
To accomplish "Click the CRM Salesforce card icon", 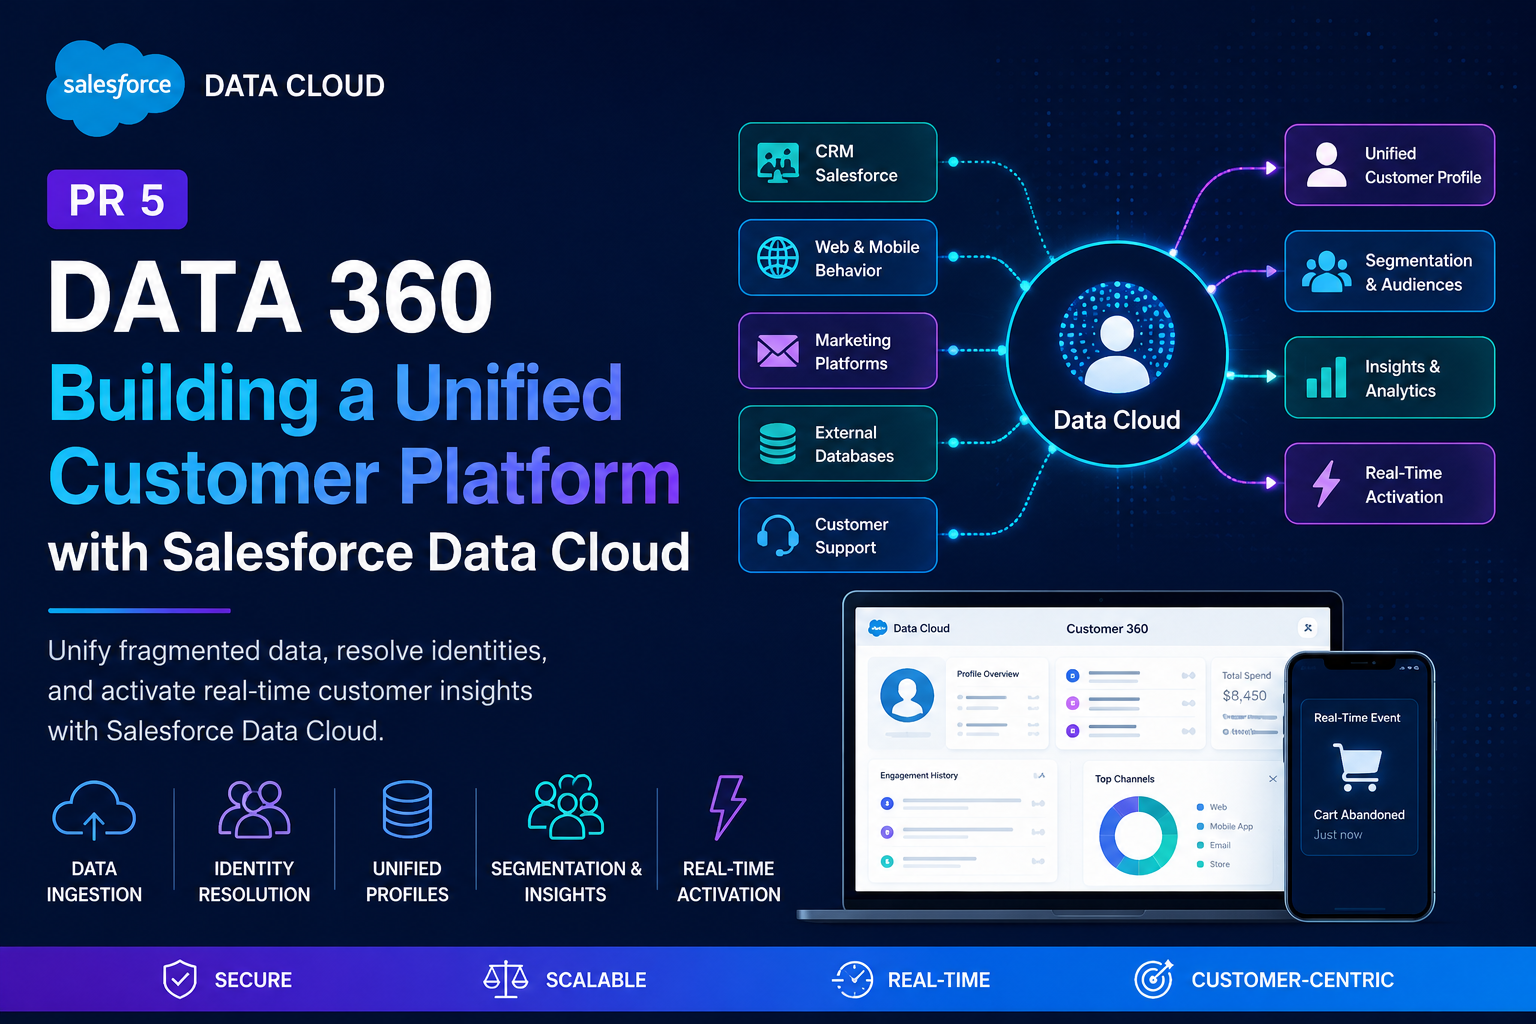I will tap(778, 163).
